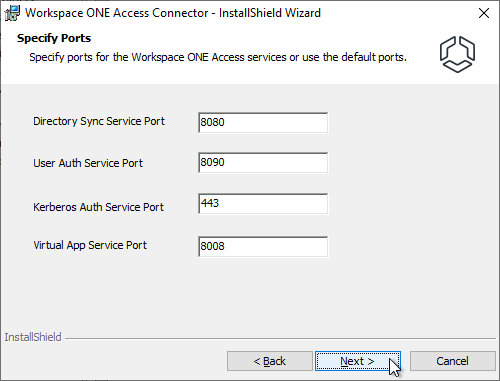
Task: Click the default ports description text
Action: click(x=218, y=57)
